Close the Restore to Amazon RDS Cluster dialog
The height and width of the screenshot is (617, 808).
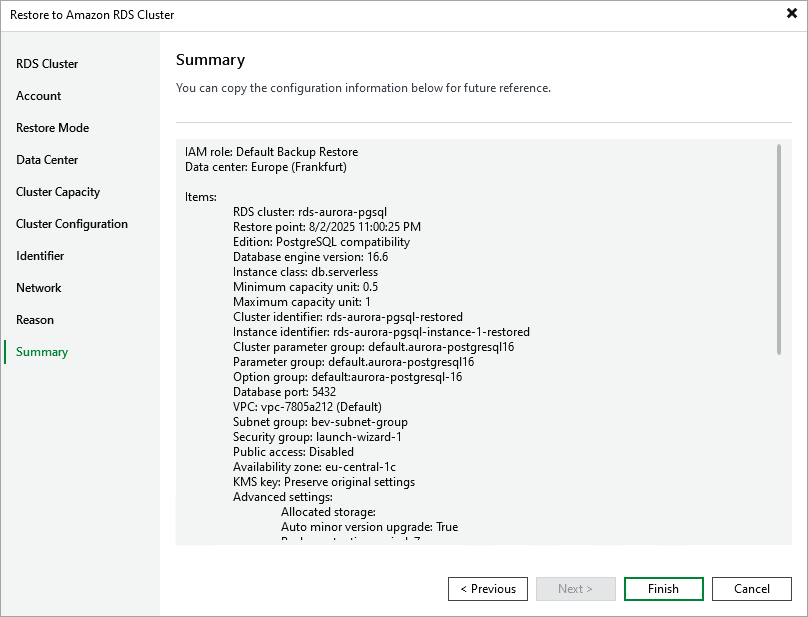(792, 14)
